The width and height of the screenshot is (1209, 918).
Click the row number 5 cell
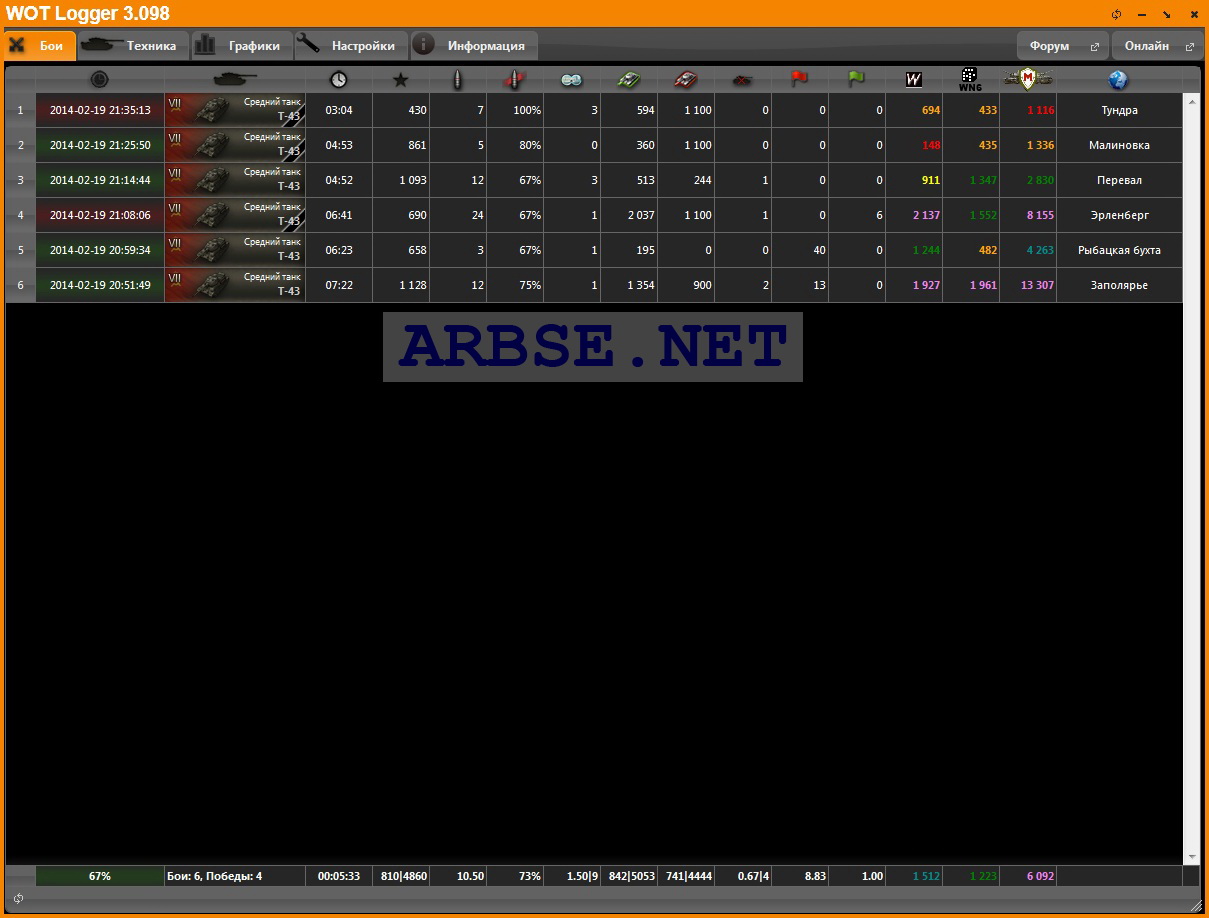tap(20, 250)
